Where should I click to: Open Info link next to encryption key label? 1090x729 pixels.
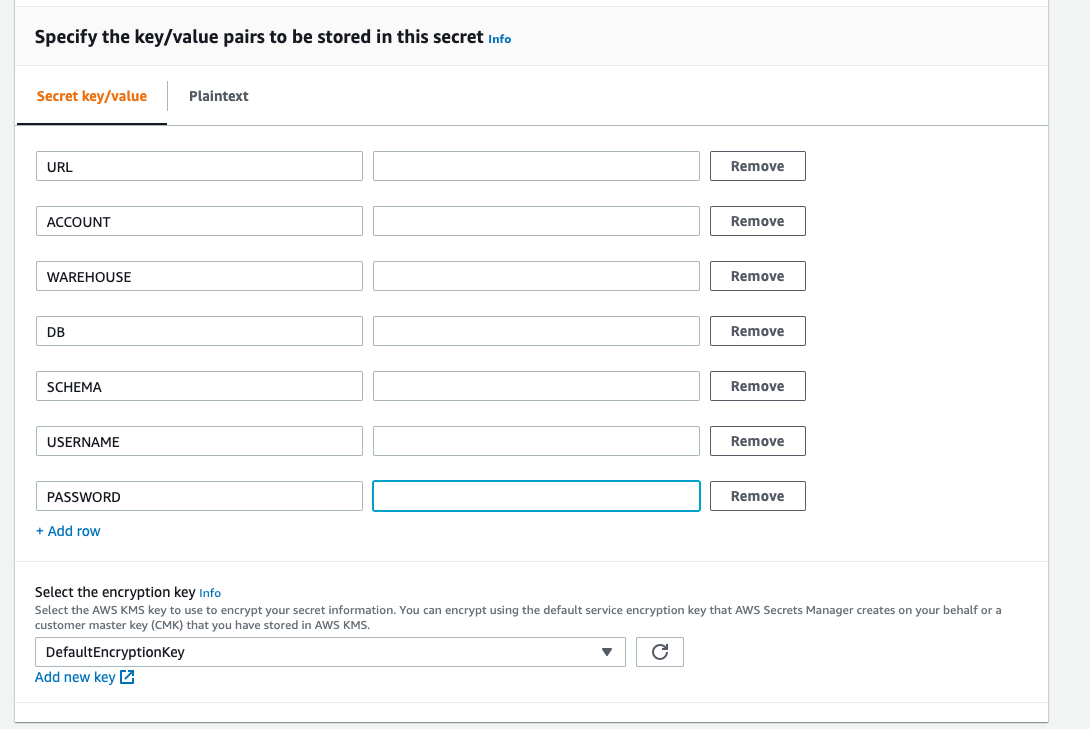[x=210, y=593]
